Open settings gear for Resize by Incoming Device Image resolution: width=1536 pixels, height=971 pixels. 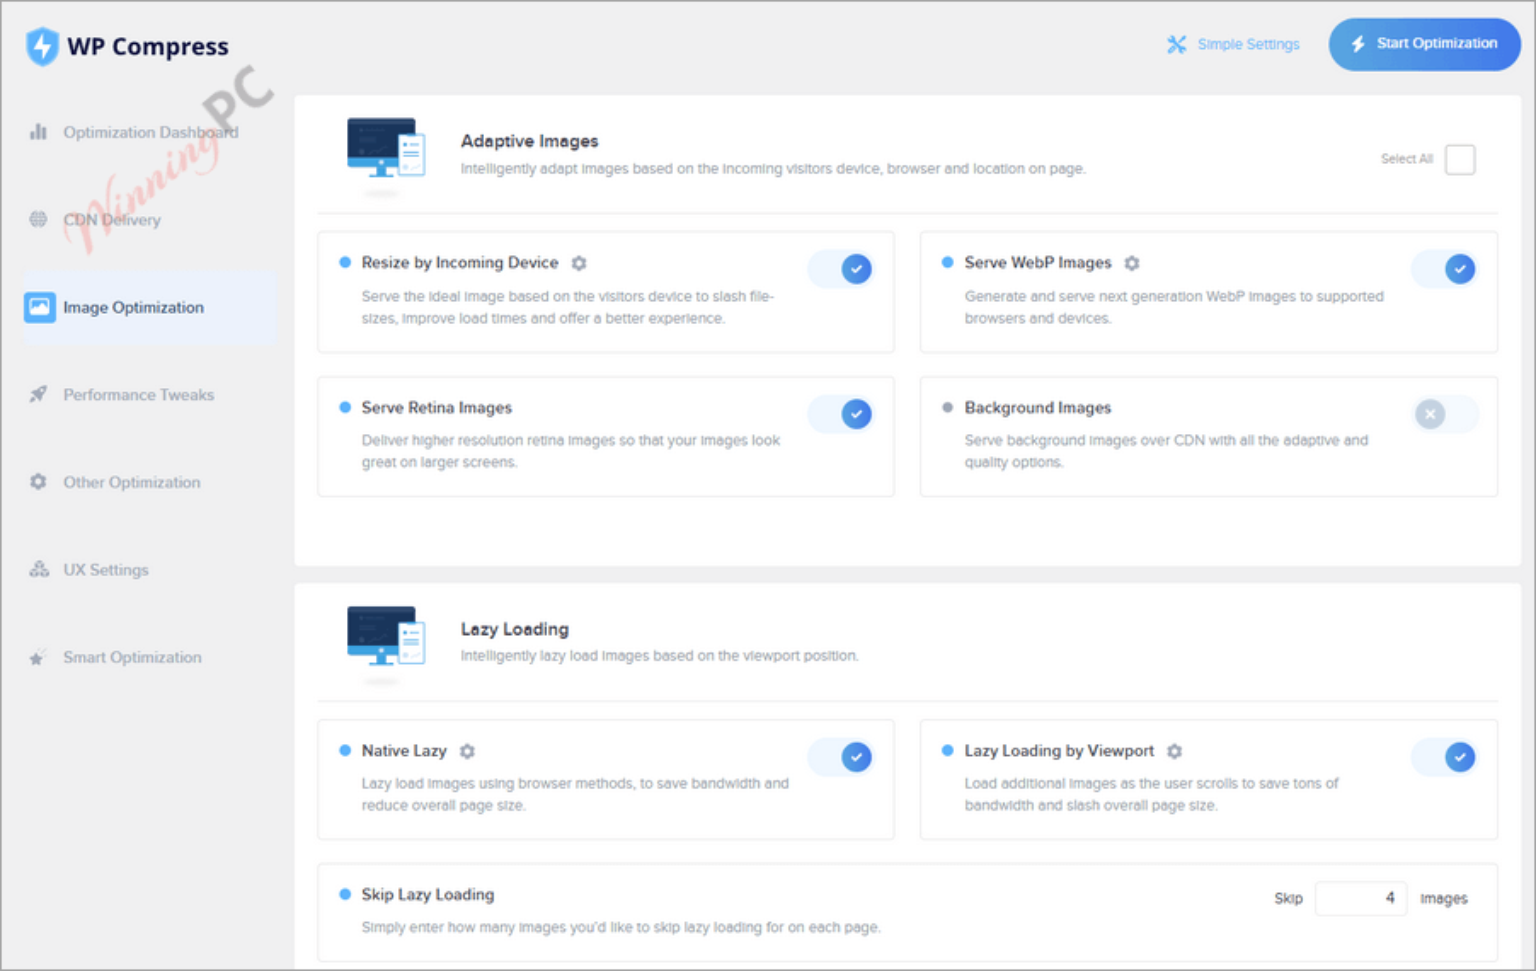(579, 263)
